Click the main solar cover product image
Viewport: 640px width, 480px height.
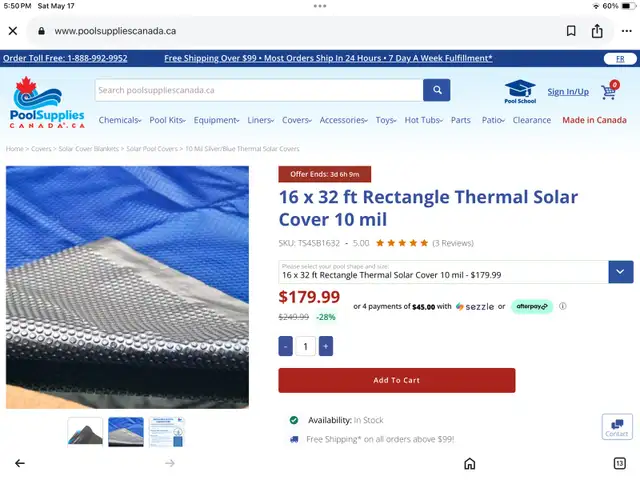coord(127,287)
